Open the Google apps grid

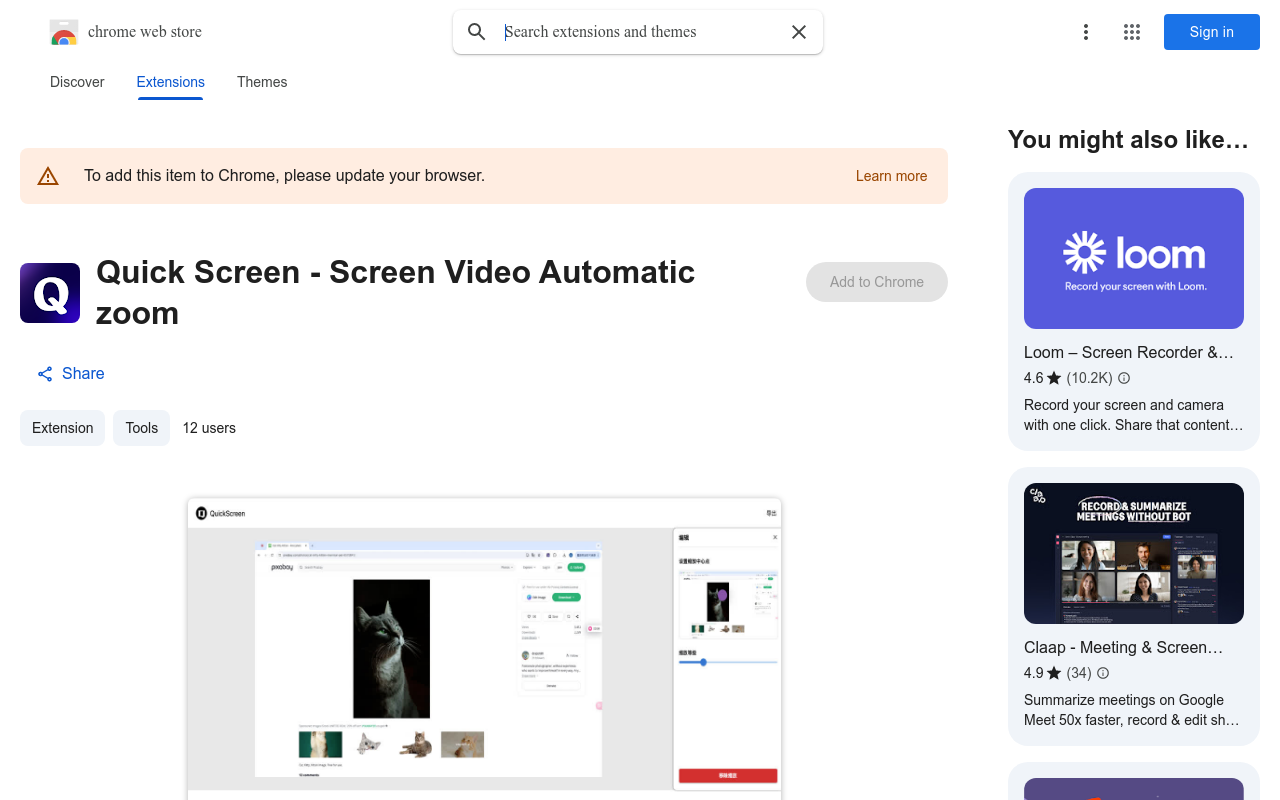click(x=1131, y=32)
